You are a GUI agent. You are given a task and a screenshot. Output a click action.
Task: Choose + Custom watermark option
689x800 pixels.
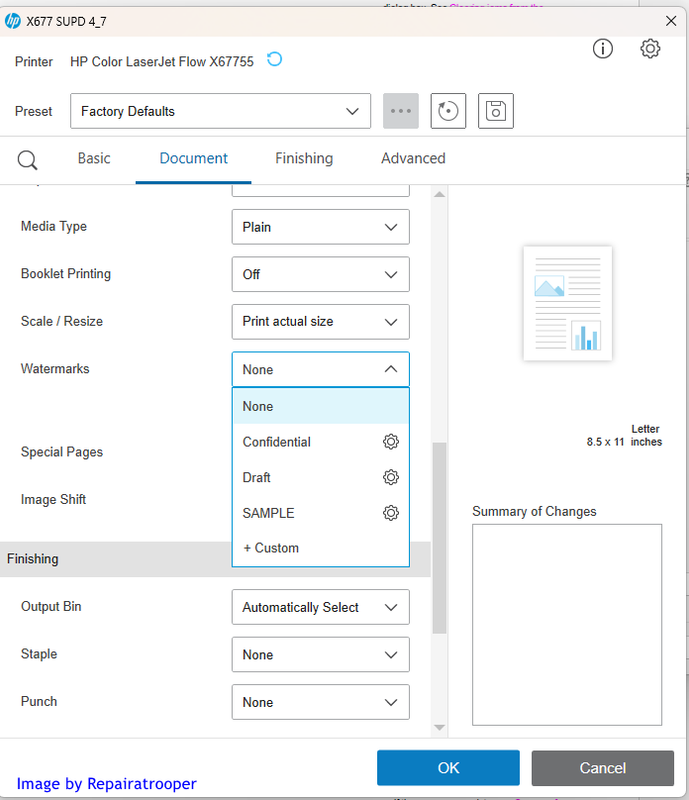click(321, 548)
